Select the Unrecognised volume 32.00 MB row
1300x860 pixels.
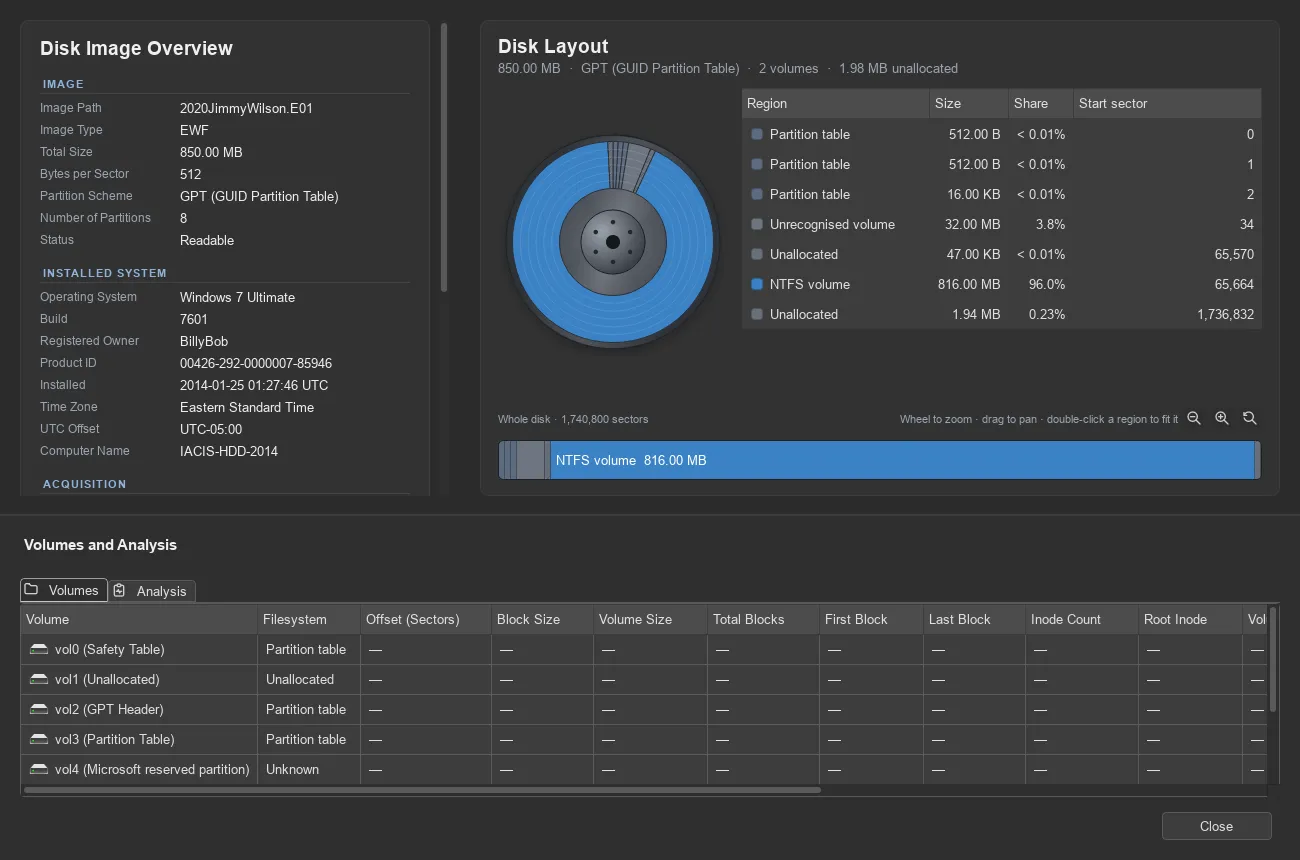1001,224
